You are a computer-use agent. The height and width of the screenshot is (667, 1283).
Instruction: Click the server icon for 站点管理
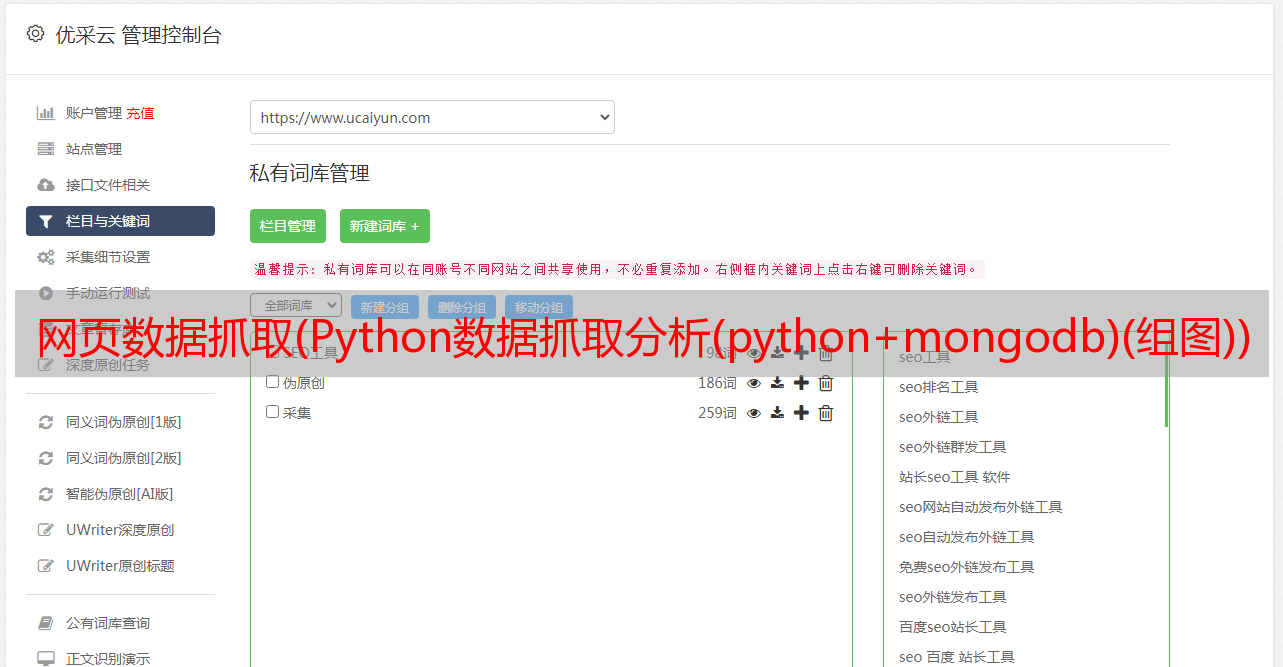(45, 149)
